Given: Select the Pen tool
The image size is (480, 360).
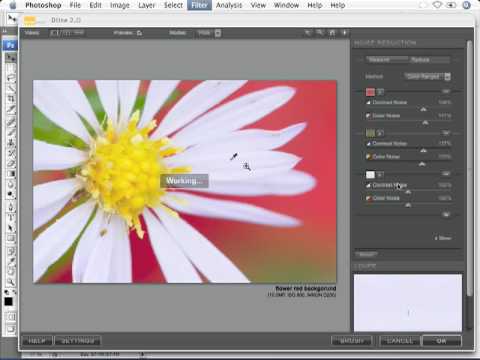Looking at the screenshot, I should pos(11,207).
